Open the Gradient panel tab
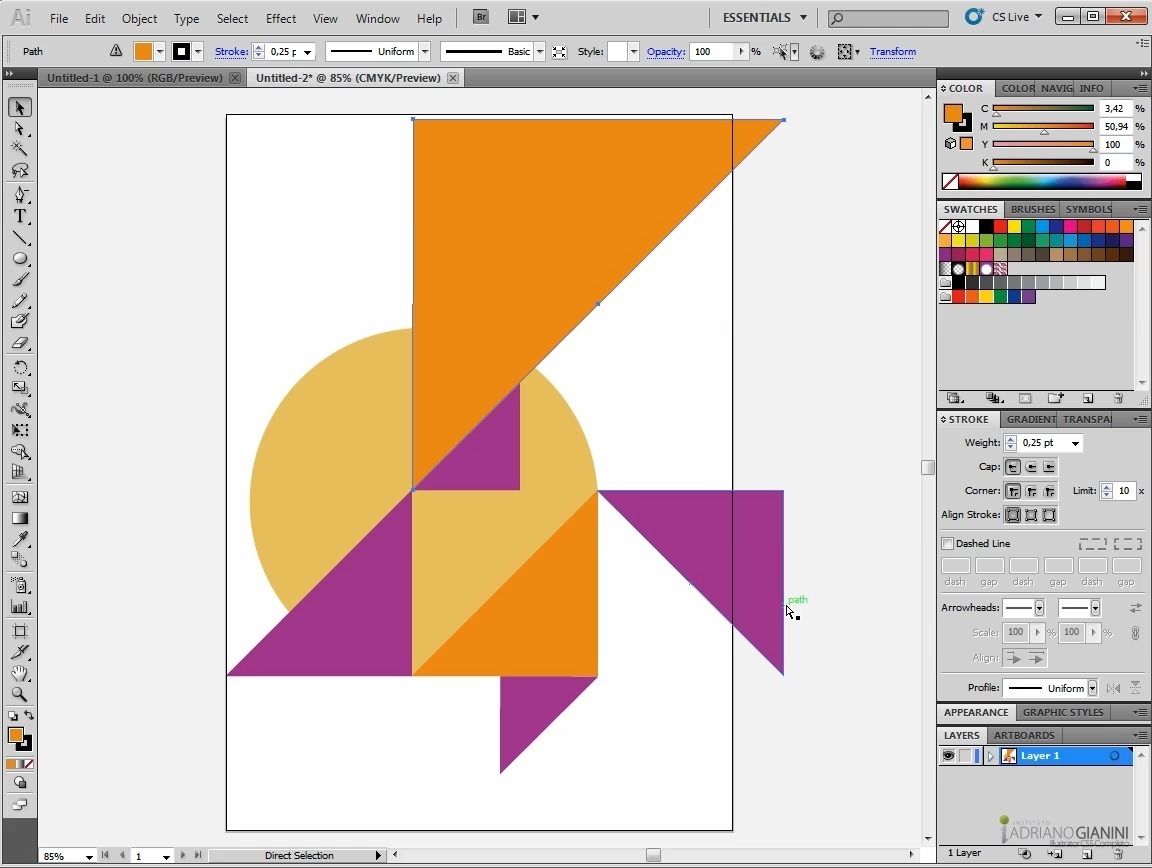The image size is (1152, 868). [x=1031, y=419]
